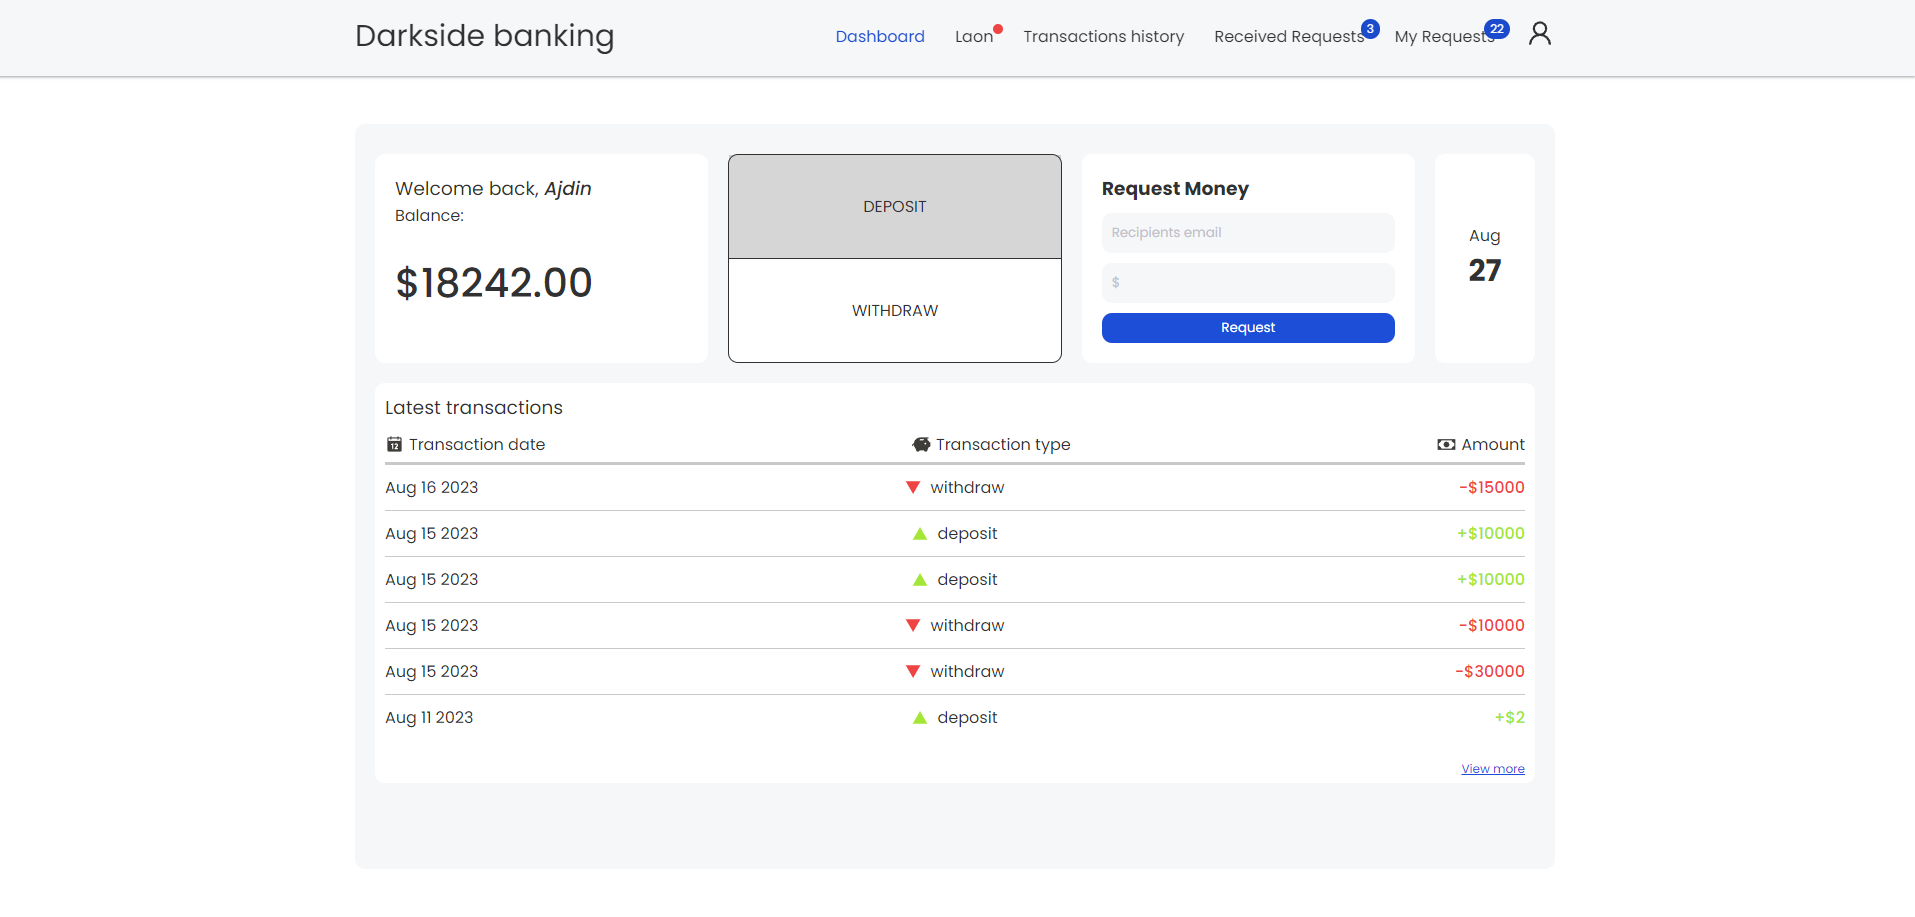This screenshot has width=1915, height=917.
Task: Click the piggy bank icon beside Transaction type
Action: [x=921, y=443]
